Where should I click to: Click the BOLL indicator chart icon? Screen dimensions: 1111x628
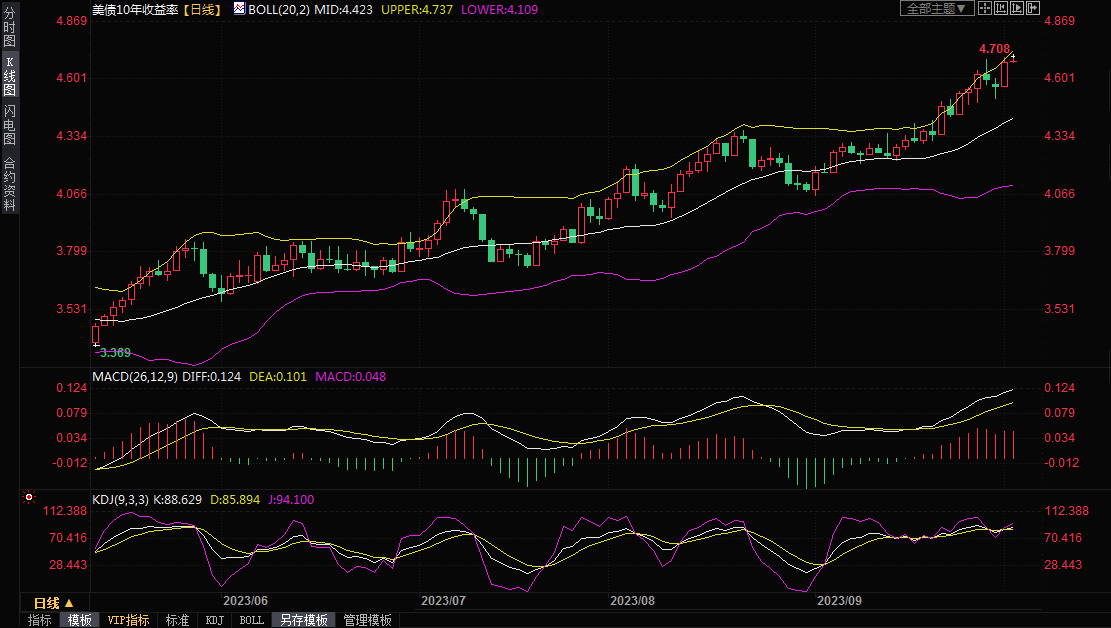pyautogui.click(x=238, y=8)
